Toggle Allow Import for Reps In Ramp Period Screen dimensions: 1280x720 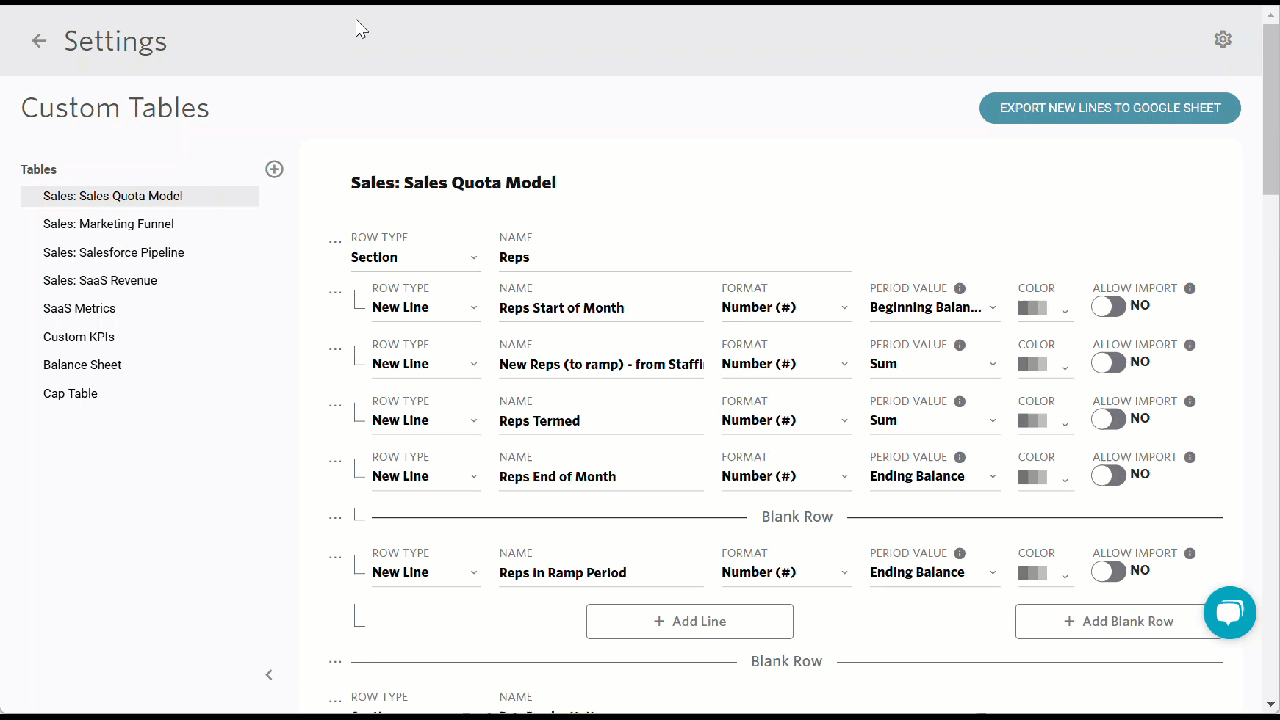point(1109,571)
